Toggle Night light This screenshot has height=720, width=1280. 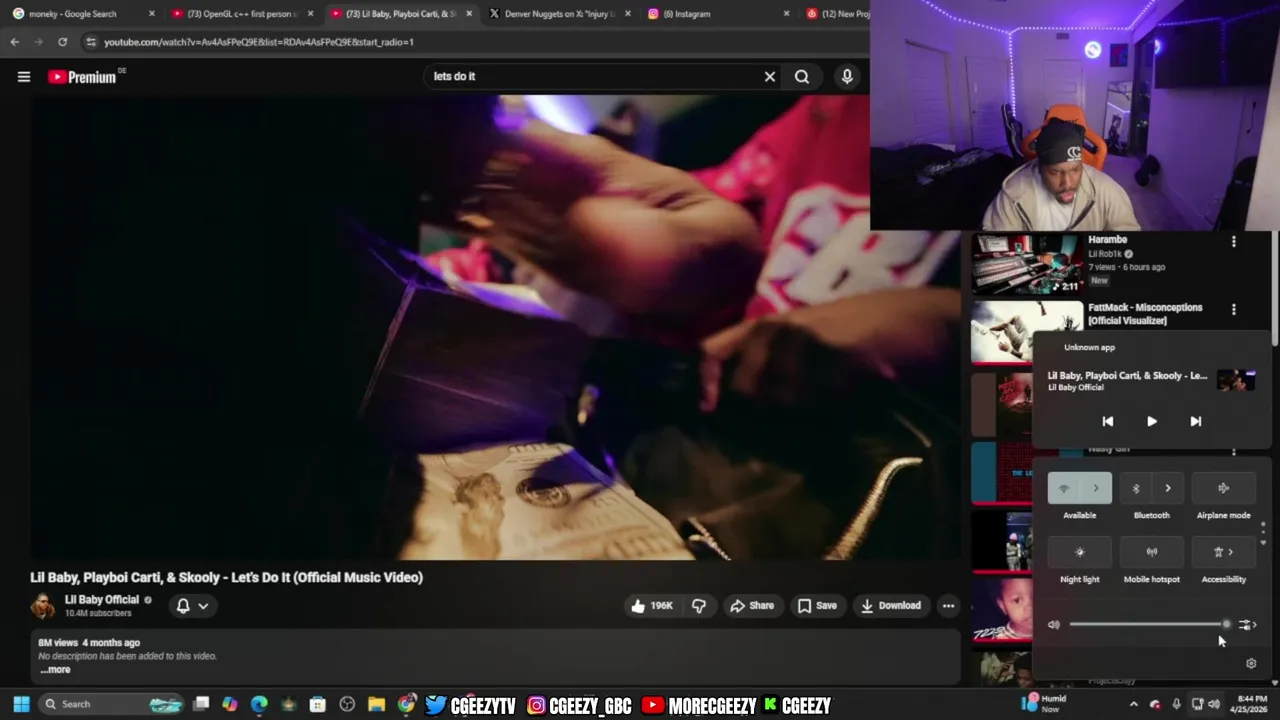pyautogui.click(x=1079, y=552)
